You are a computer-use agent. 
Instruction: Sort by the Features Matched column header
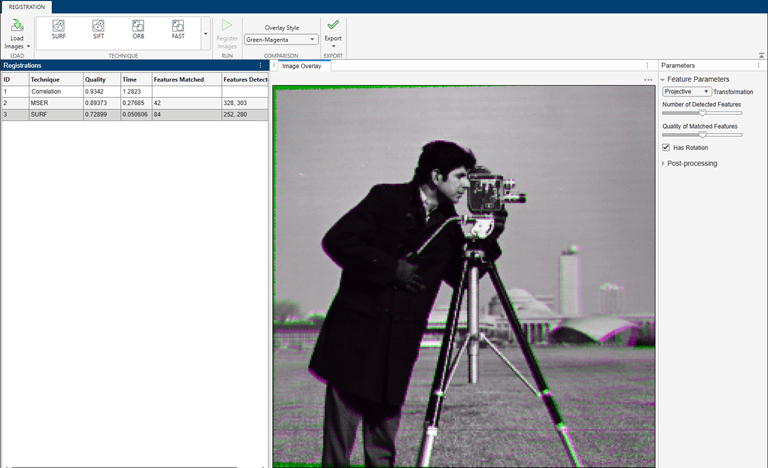coord(187,79)
